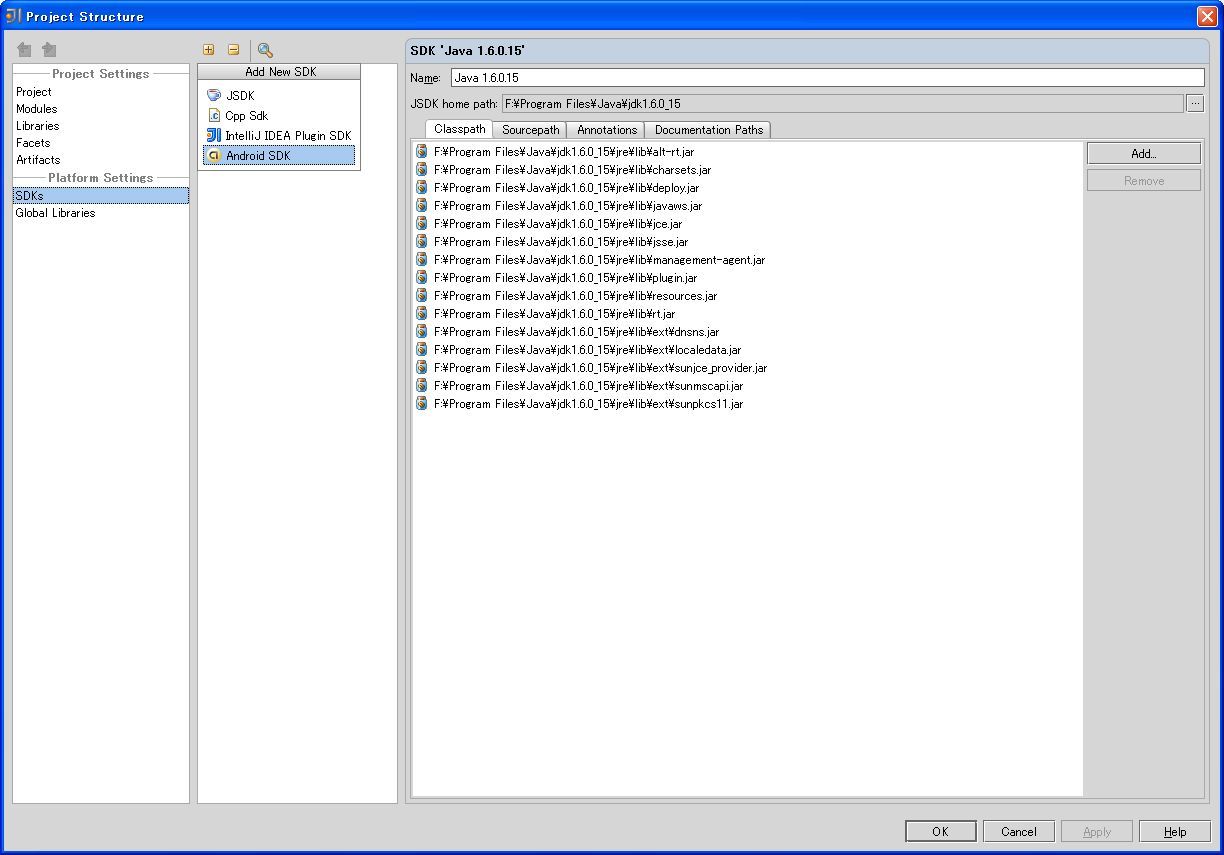Click the SDK Name input field
Screen dimensions: 1224x855
tap(827, 78)
